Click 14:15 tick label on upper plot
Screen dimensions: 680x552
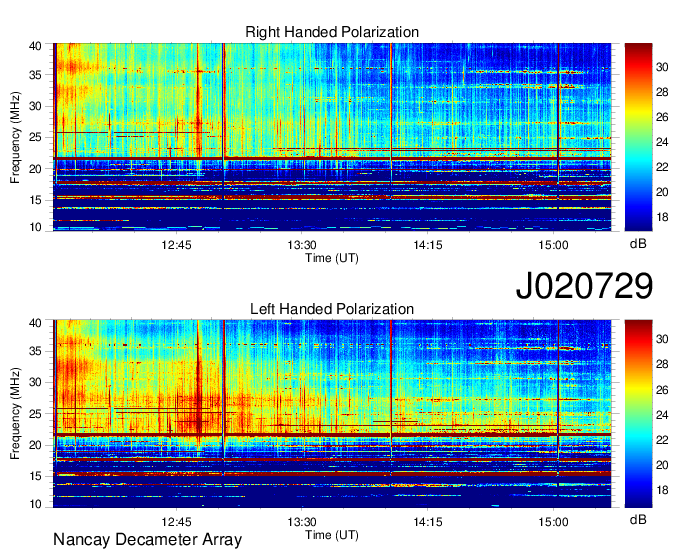tap(428, 245)
